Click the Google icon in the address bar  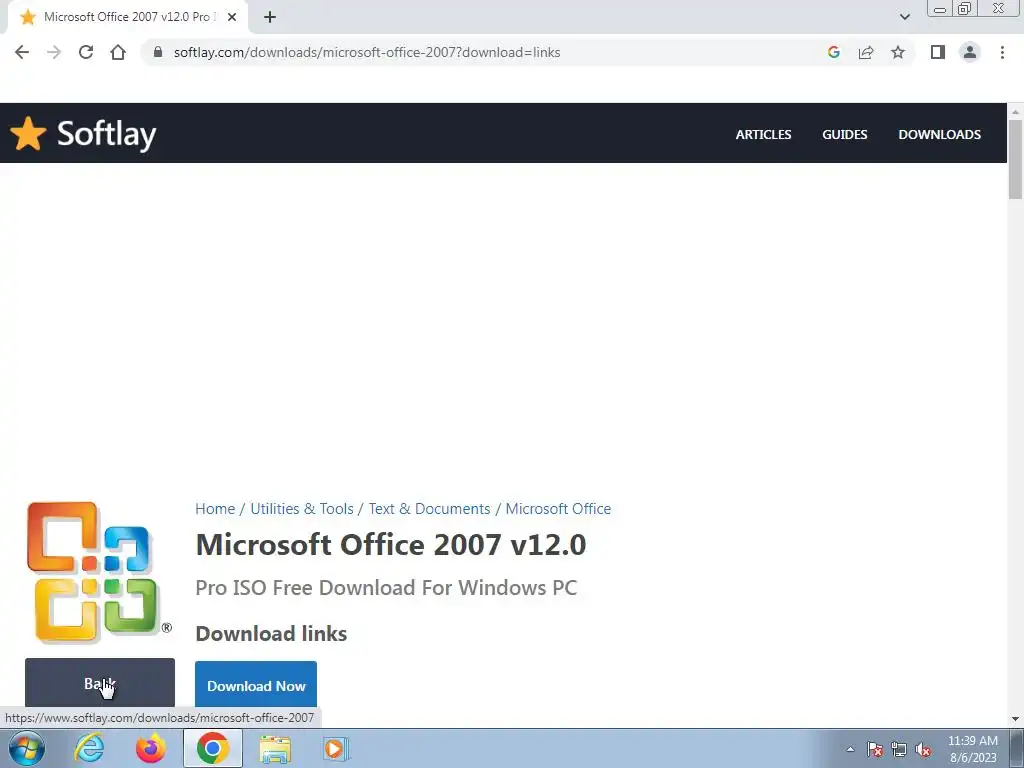[x=833, y=52]
